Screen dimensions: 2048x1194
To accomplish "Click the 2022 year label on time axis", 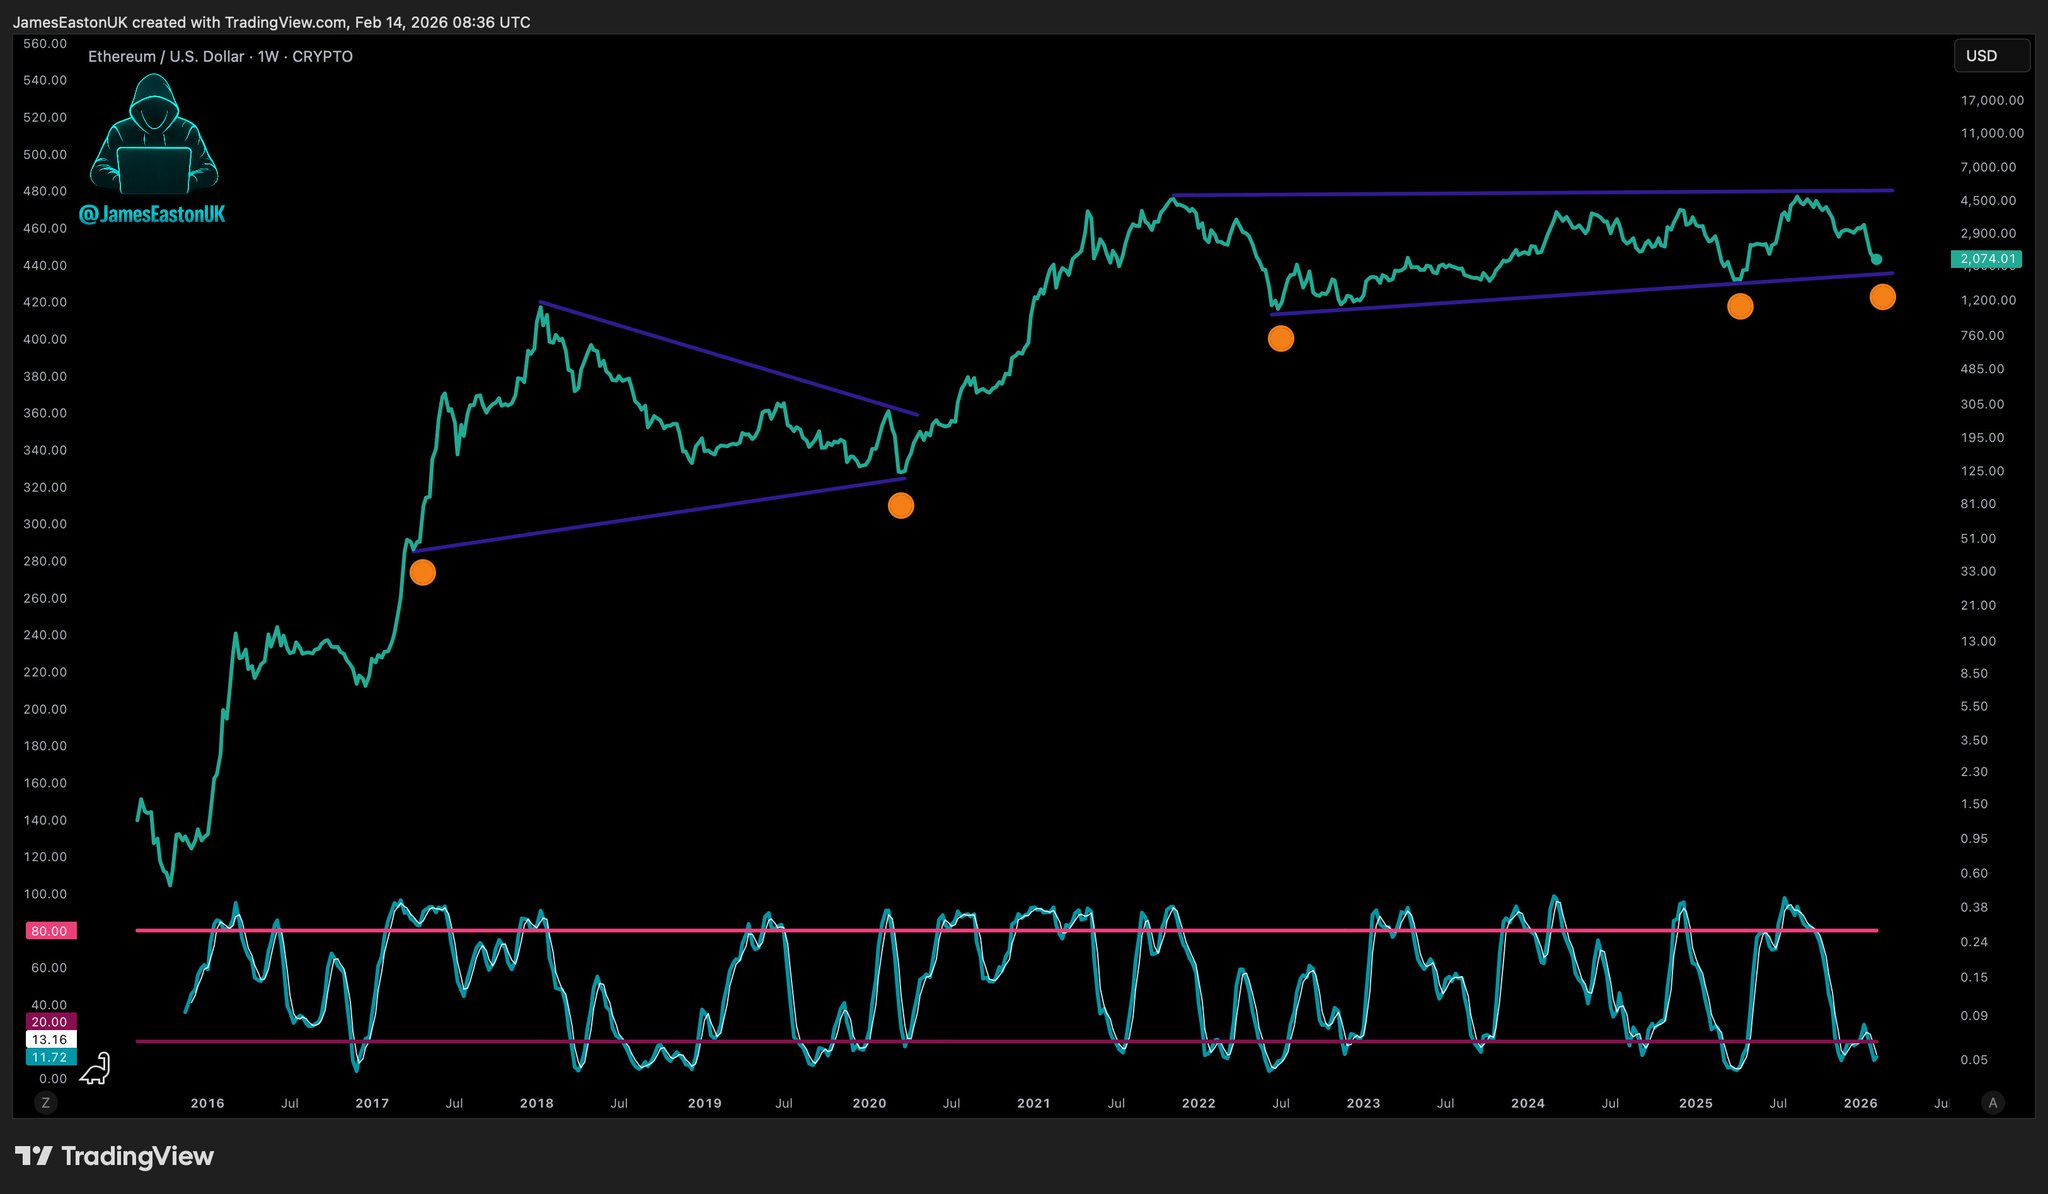I will (x=1198, y=1103).
